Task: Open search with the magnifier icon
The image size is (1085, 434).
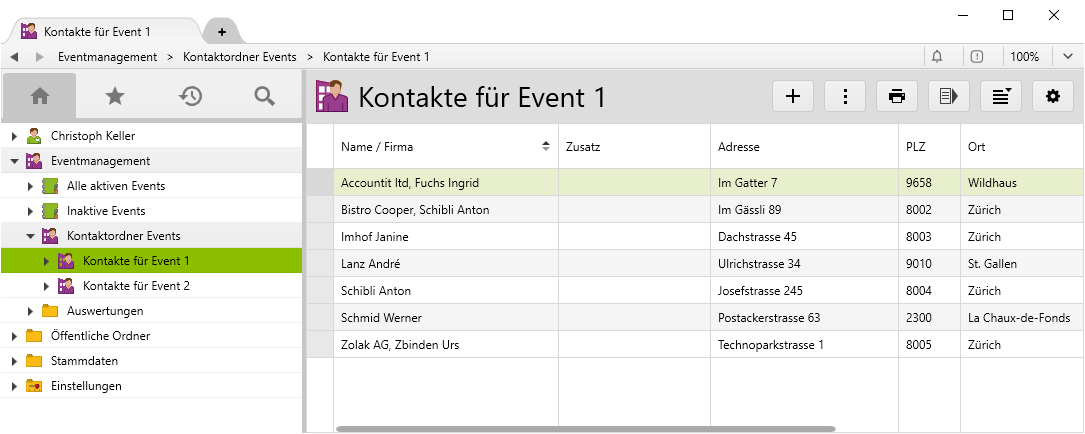Action: pyautogui.click(x=264, y=96)
